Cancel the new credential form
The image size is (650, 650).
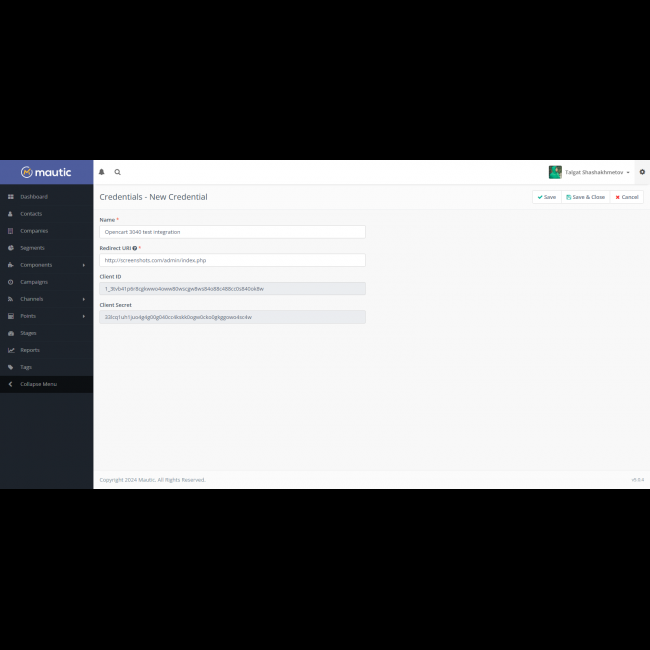click(x=627, y=197)
